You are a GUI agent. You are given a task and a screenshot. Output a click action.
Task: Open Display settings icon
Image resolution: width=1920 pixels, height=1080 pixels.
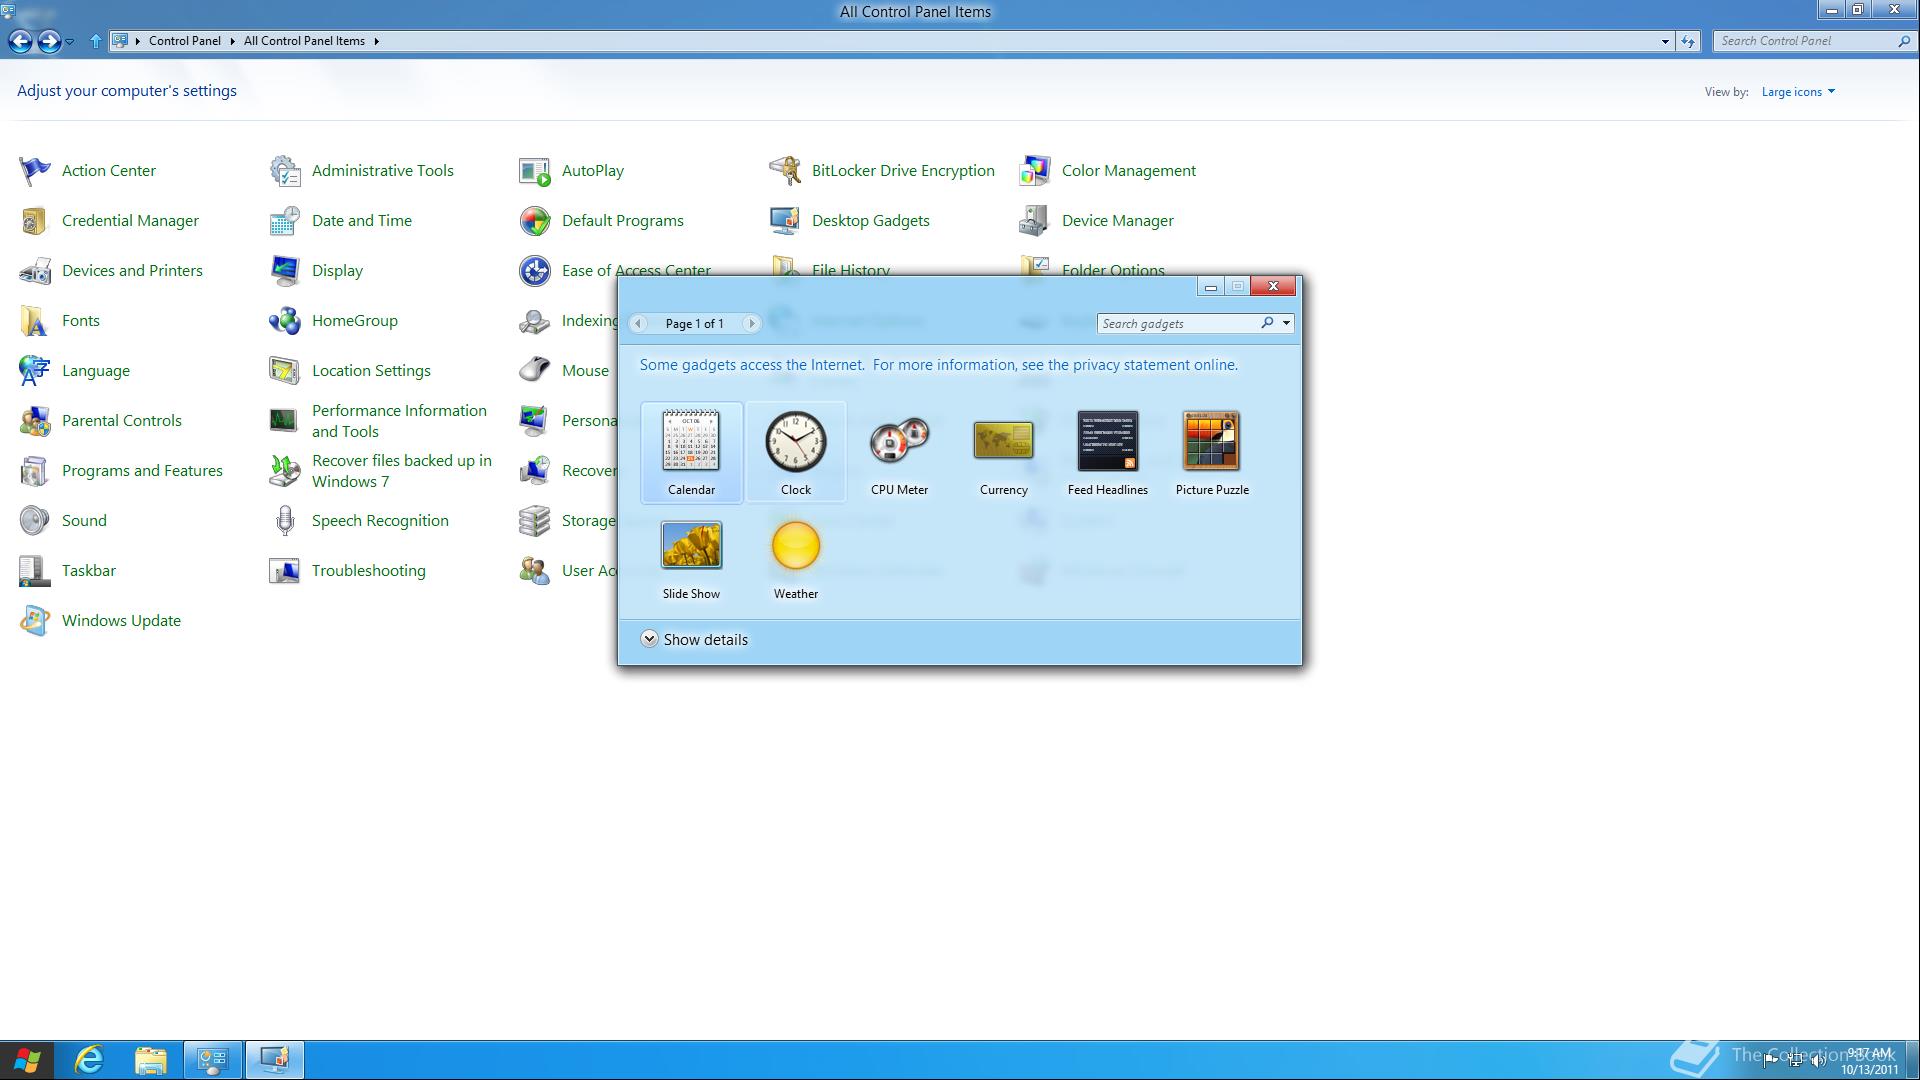pyautogui.click(x=285, y=271)
